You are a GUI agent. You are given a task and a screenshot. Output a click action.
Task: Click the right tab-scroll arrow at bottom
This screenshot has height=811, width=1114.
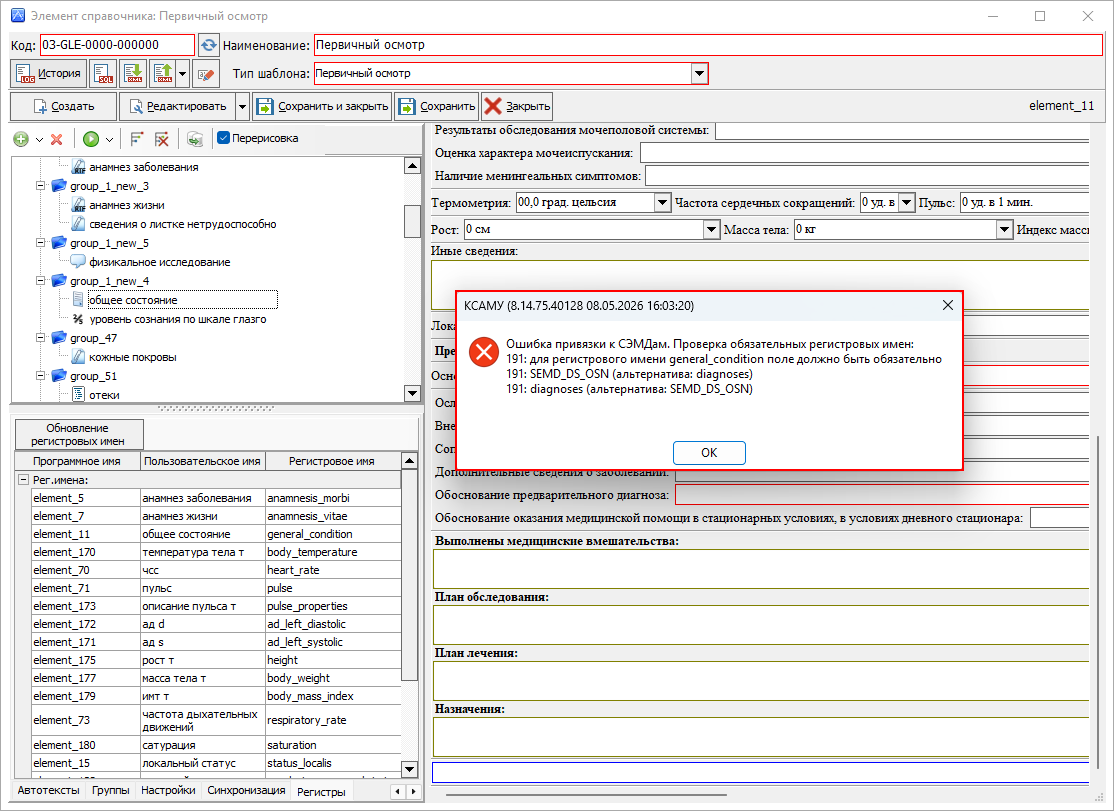pyautogui.click(x=413, y=791)
